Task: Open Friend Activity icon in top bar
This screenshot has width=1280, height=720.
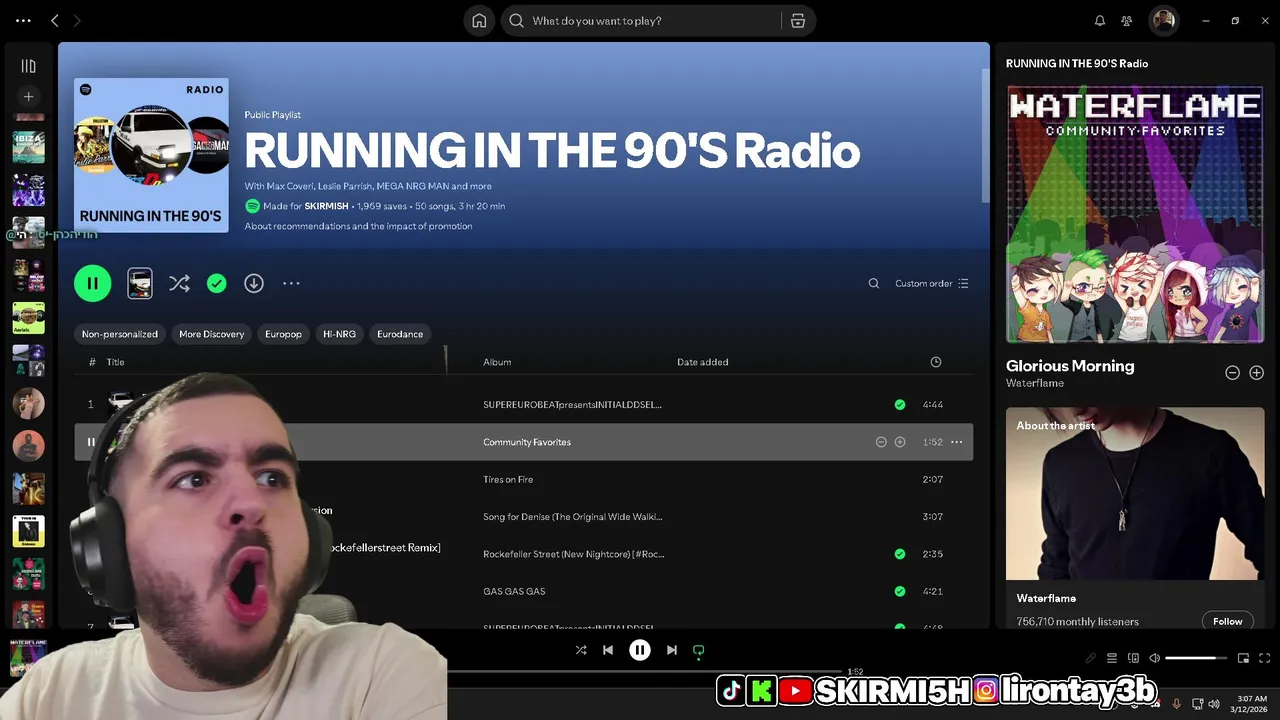Action: click(1127, 21)
